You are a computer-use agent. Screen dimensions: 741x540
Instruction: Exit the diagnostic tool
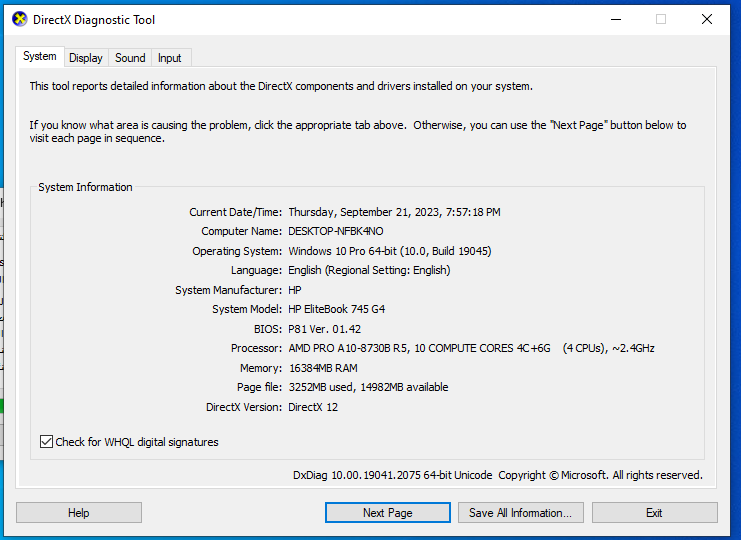pyautogui.click(x=655, y=513)
